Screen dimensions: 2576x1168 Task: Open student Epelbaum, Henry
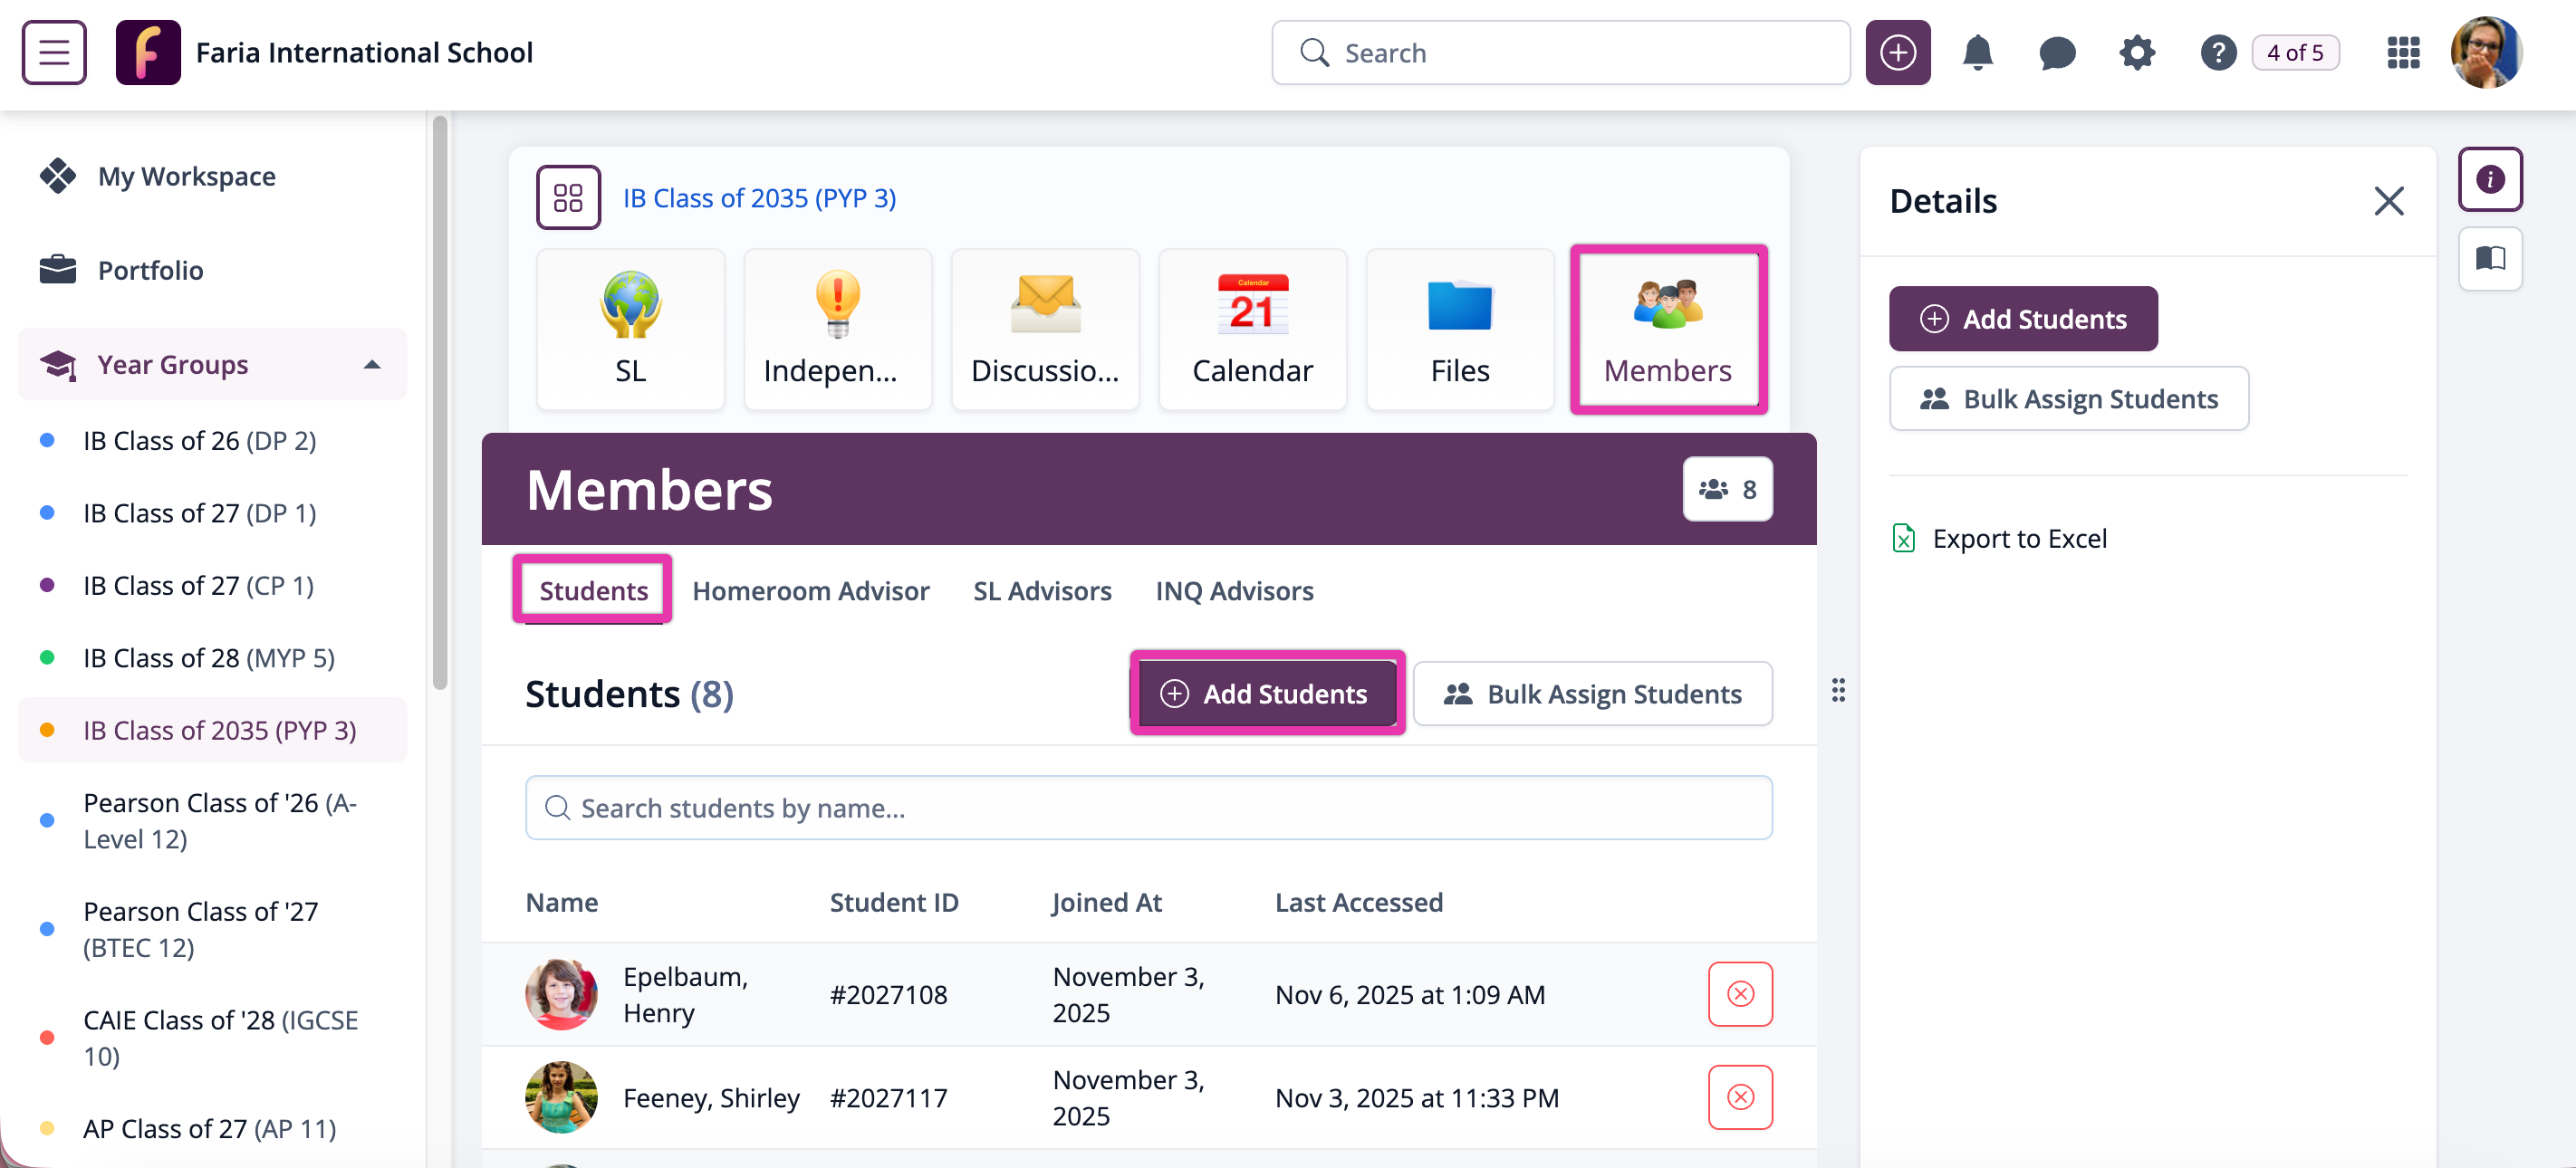click(685, 994)
